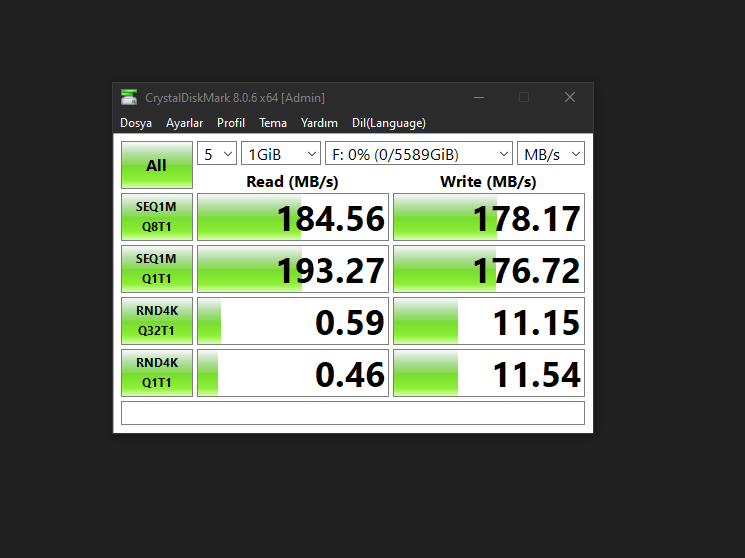Click the RND4K Q1T1 read result 0.46

point(293,373)
